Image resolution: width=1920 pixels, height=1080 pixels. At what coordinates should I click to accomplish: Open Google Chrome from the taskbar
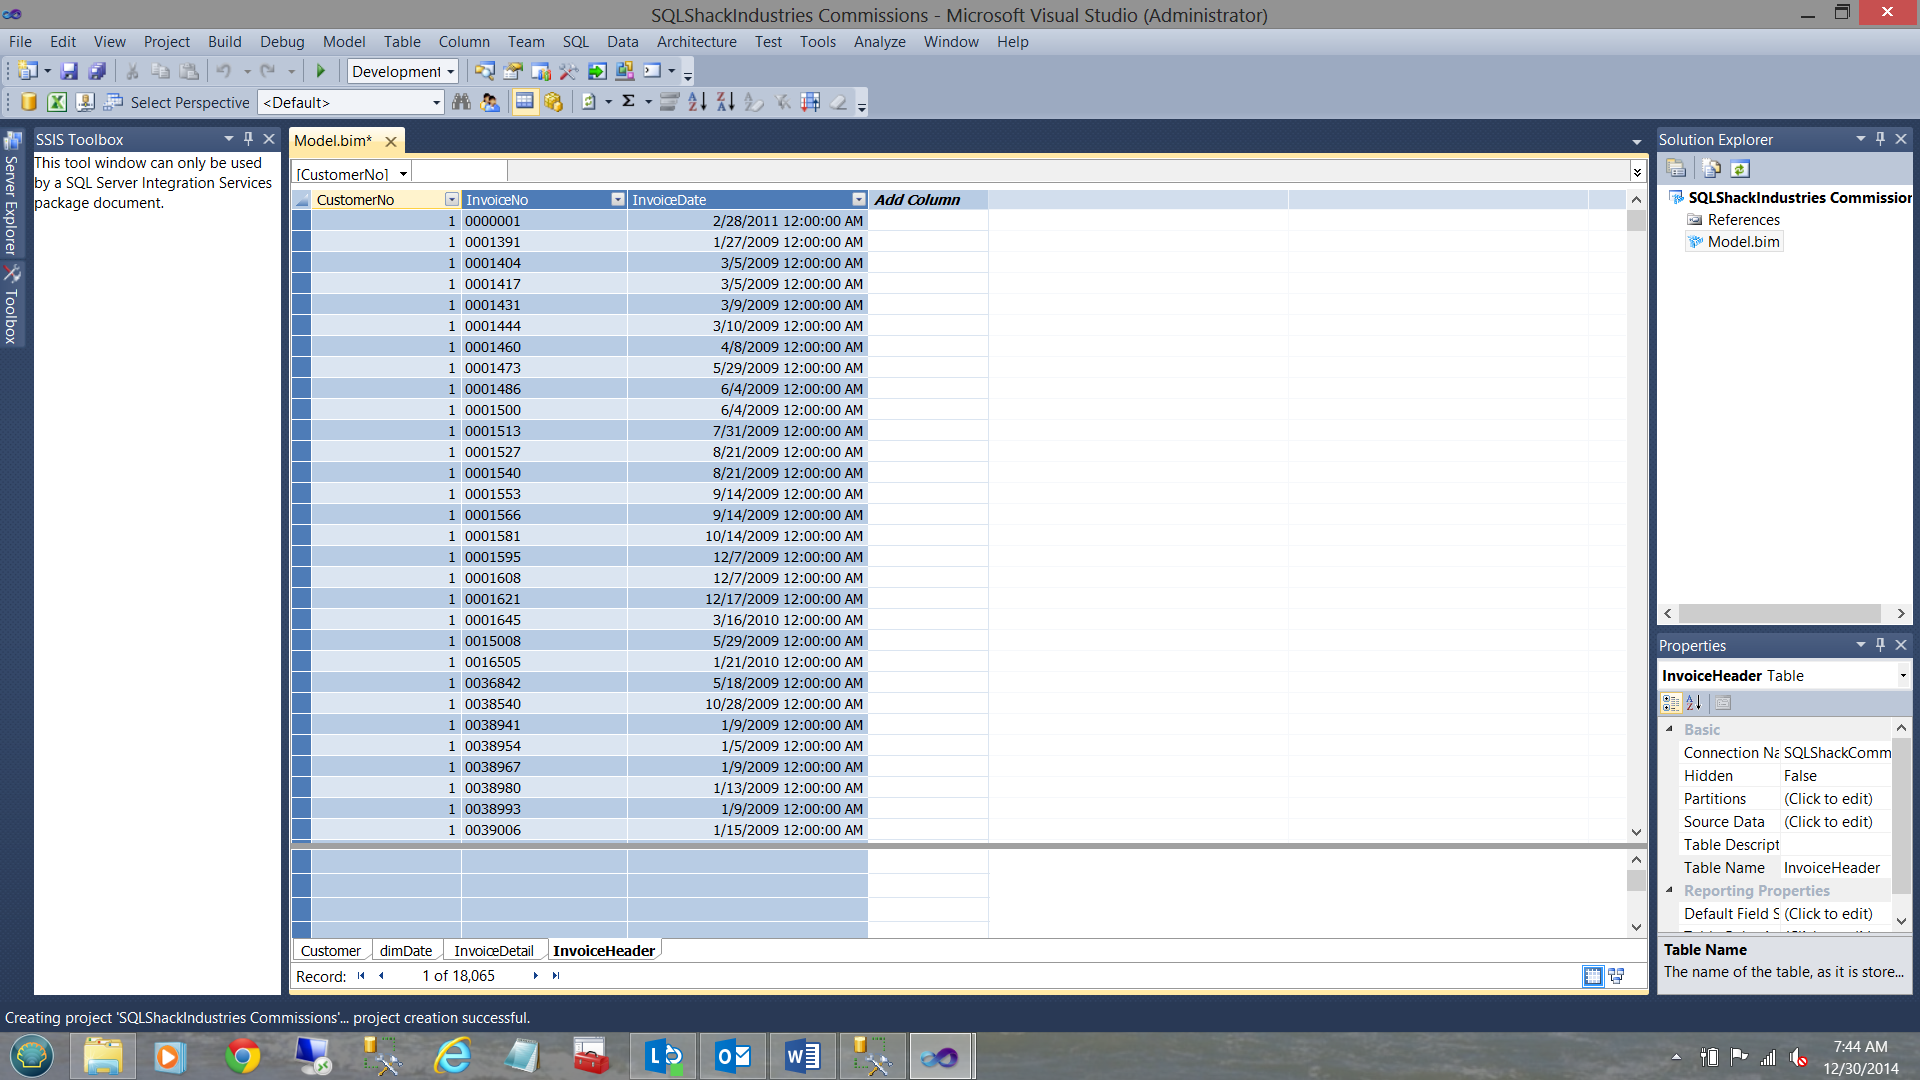pos(242,1057)
